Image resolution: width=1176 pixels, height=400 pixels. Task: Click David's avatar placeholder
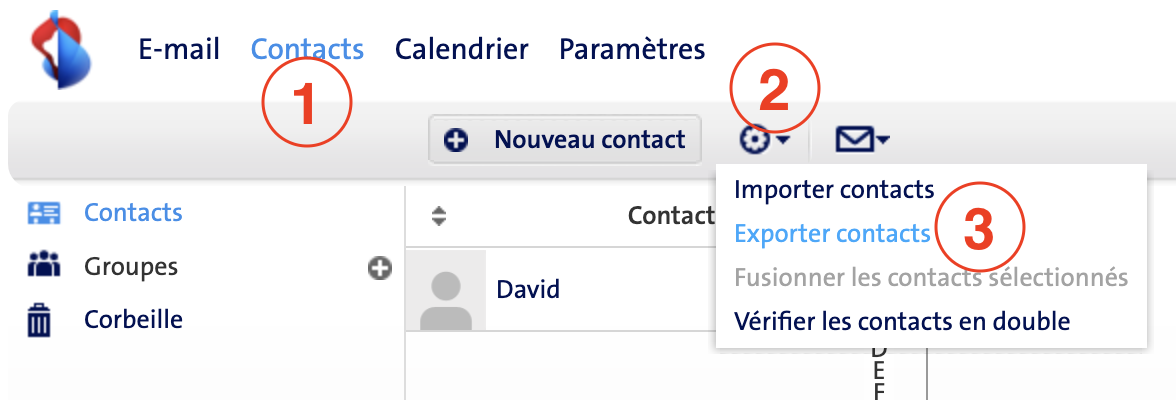click(446, 290)
